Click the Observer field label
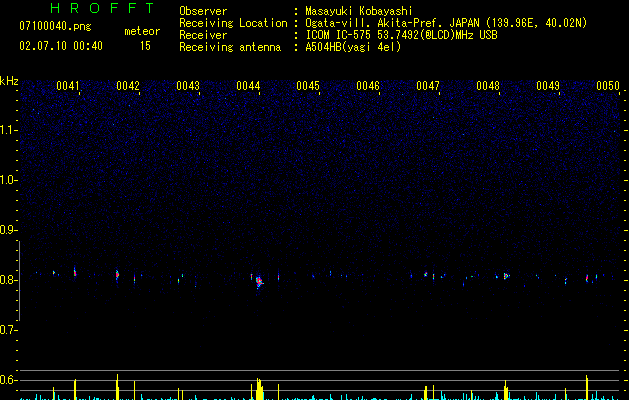The width and height of the screenshot is (629, 400). pos(203,11)
